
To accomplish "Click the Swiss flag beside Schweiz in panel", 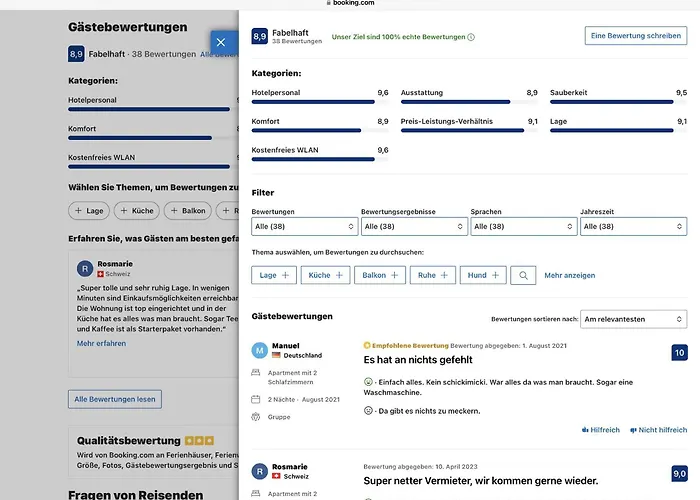I will point(276,476).
